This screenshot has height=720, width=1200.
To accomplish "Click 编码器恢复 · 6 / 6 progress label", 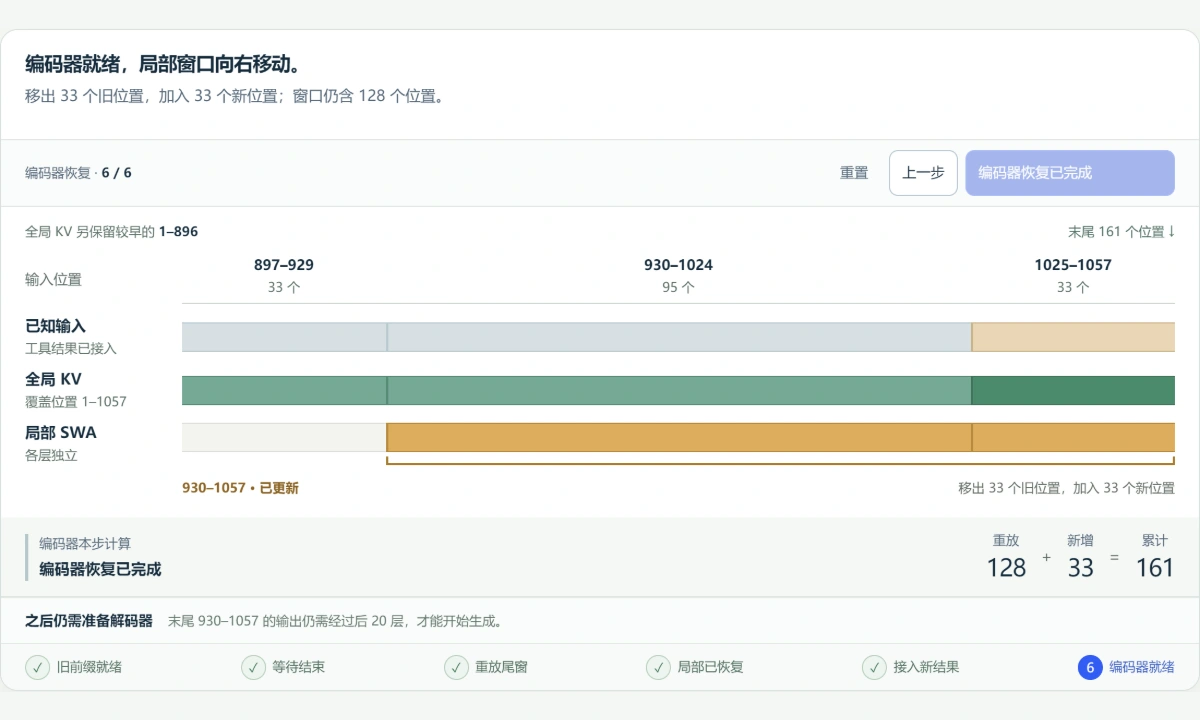I will 78,173.
